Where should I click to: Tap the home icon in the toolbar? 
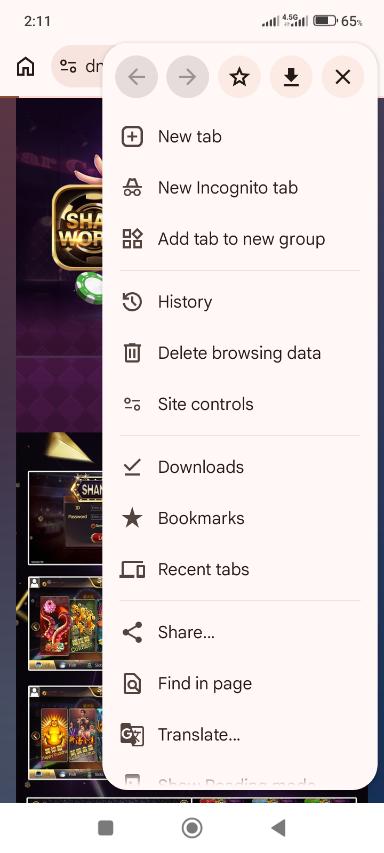tap(26, 66)
